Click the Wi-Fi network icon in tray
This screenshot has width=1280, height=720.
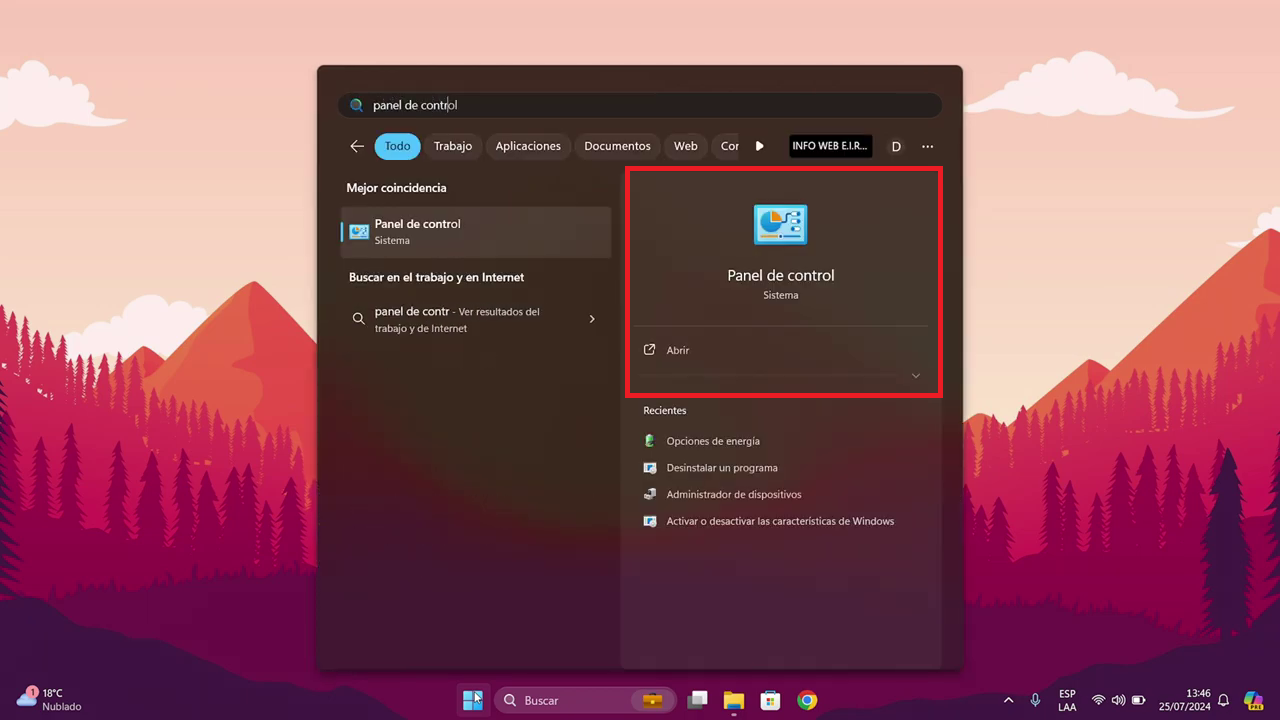pyautogui.click(x=1098, y=700)
